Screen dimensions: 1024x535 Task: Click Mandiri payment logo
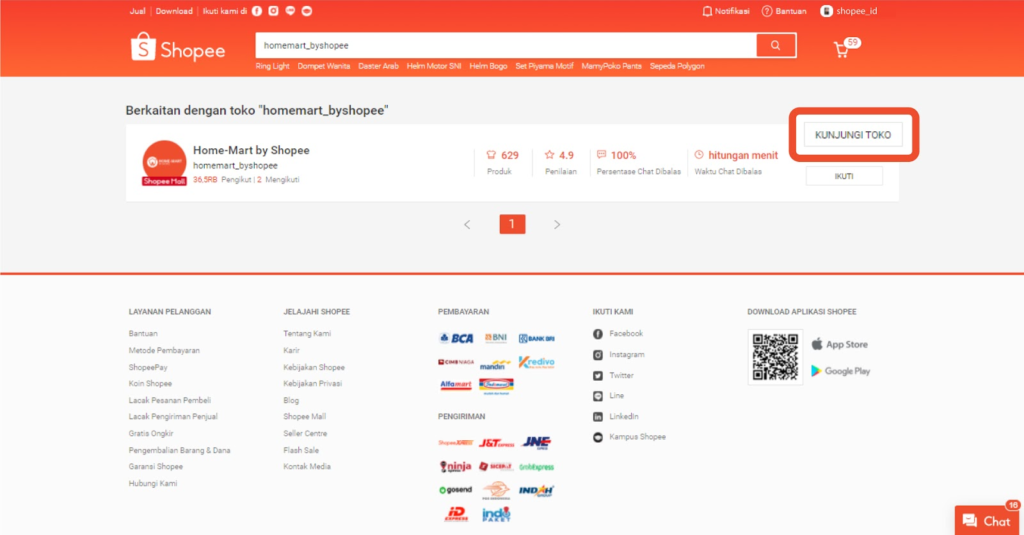coord(496,364)
